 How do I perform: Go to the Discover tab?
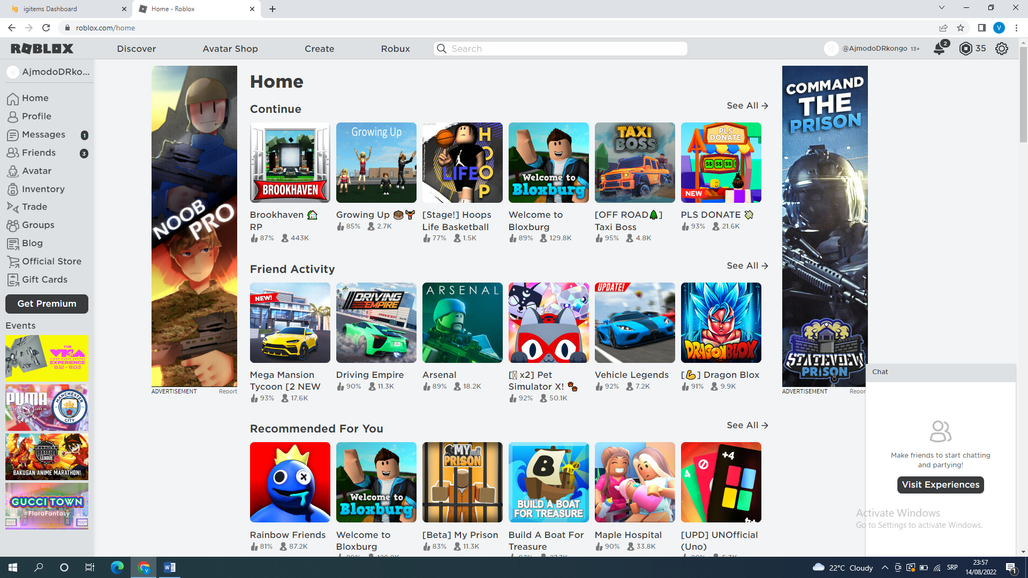(136, 48)
